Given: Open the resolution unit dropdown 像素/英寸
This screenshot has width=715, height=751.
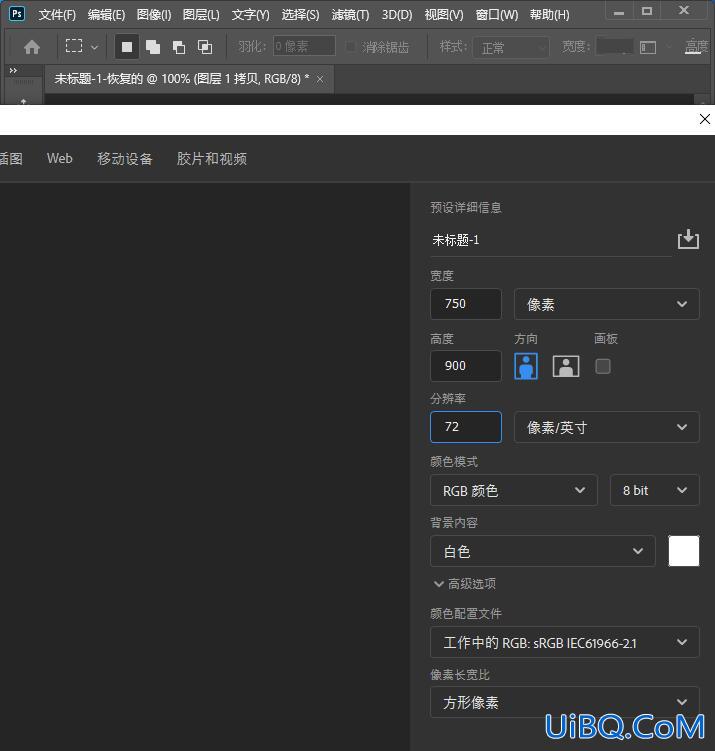Looking at the screenshot, I should pos(607,427).
